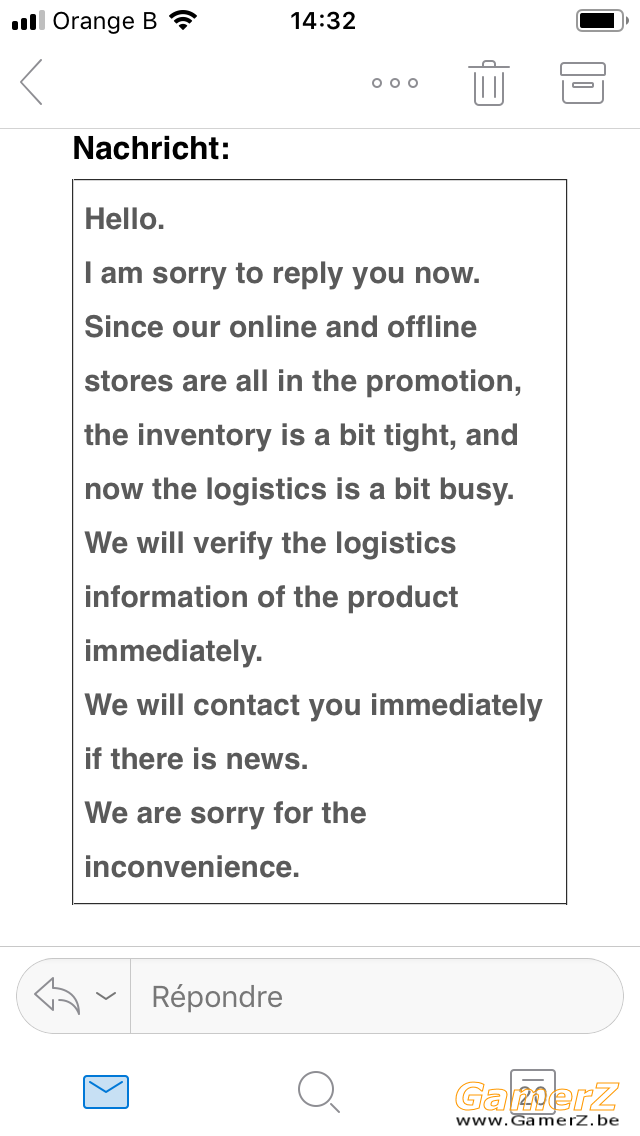Open the Calendar tab at bottom
640x1136 pixels.
tap(533, 1092)
